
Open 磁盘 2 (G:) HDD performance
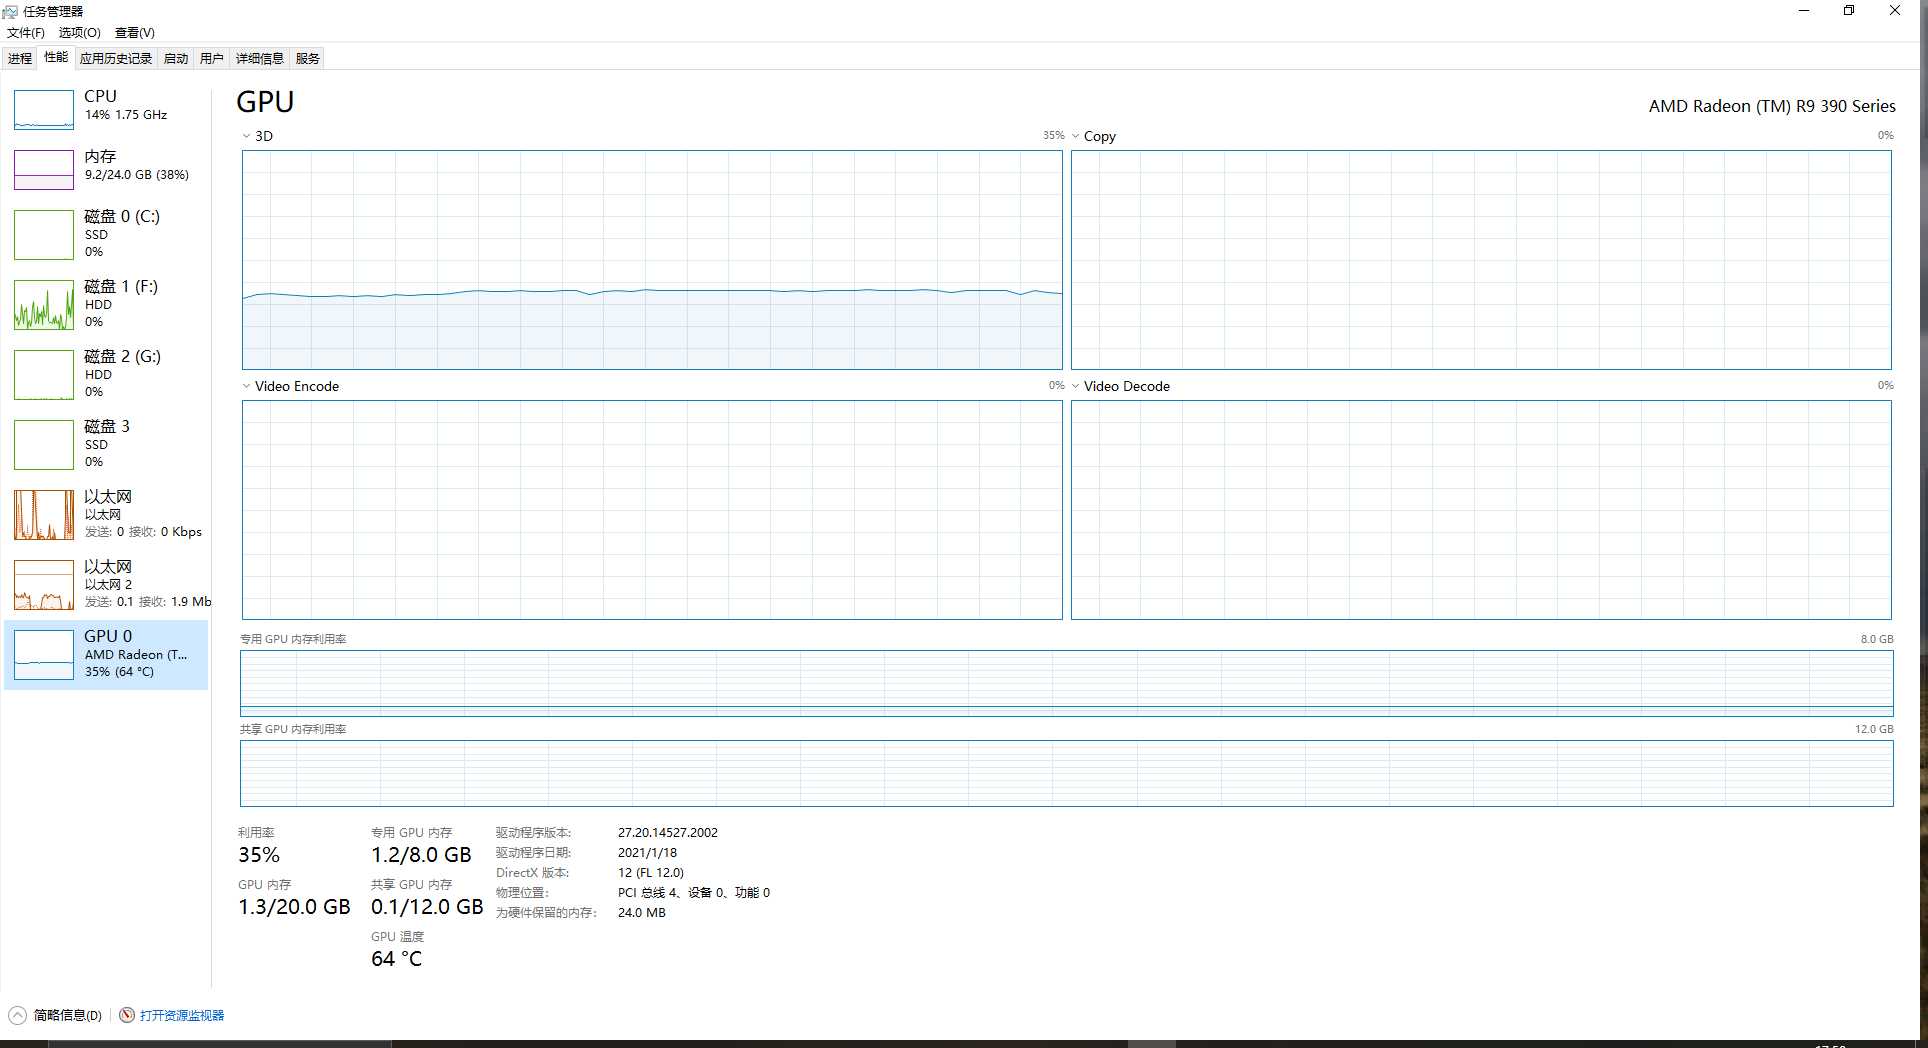click(106, 374)
